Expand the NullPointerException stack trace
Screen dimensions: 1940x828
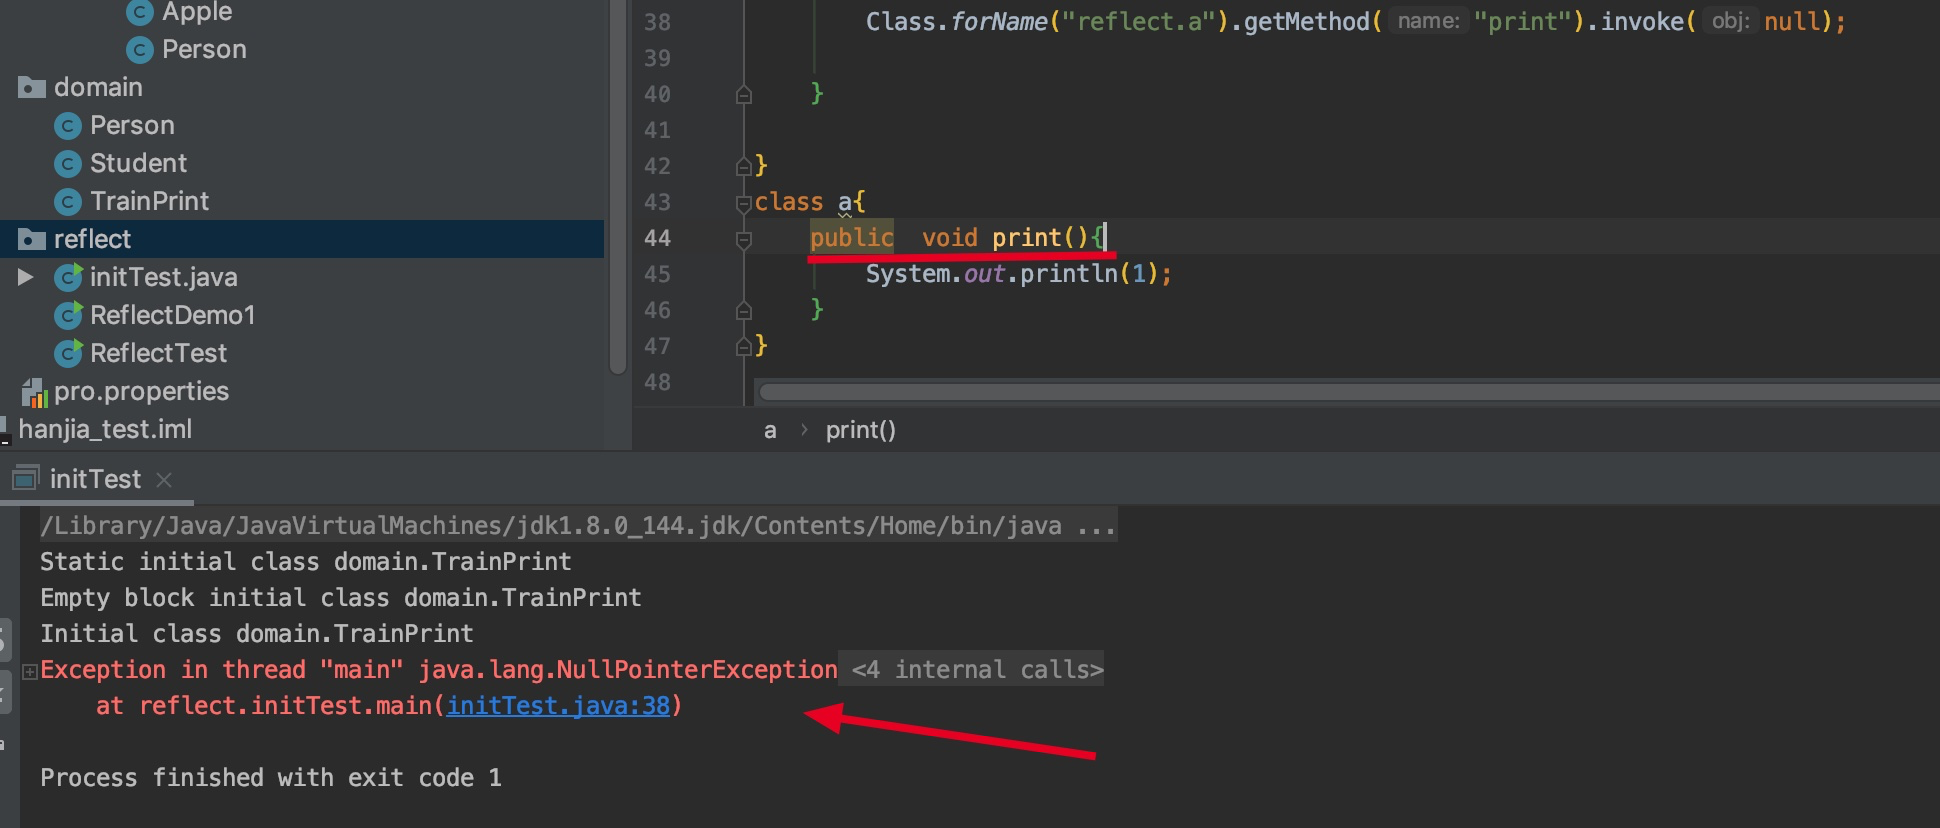coord(30,671)
